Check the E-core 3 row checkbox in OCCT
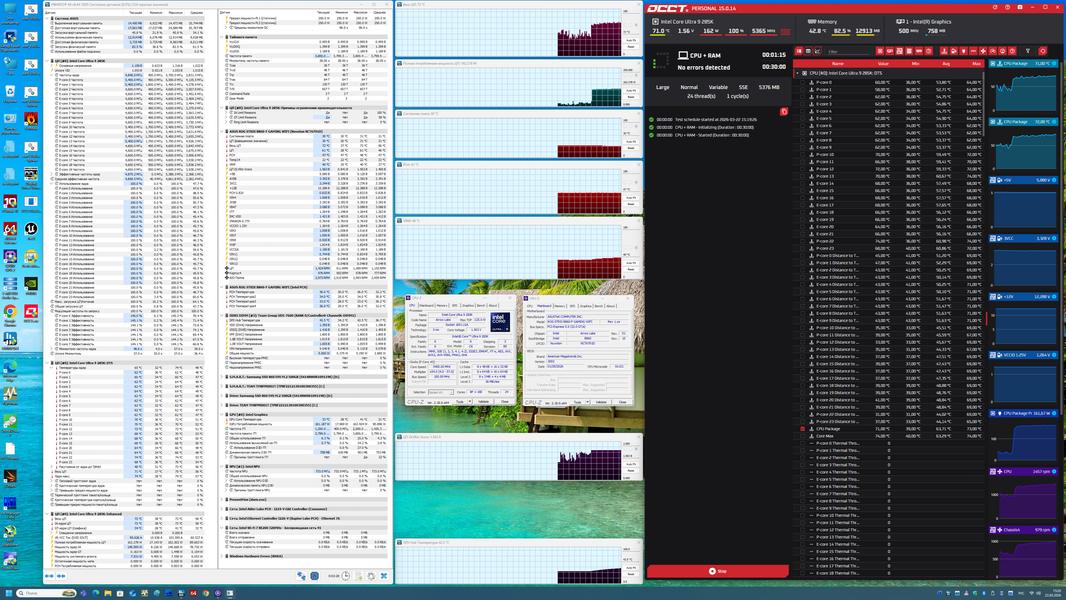 [802, 104]
